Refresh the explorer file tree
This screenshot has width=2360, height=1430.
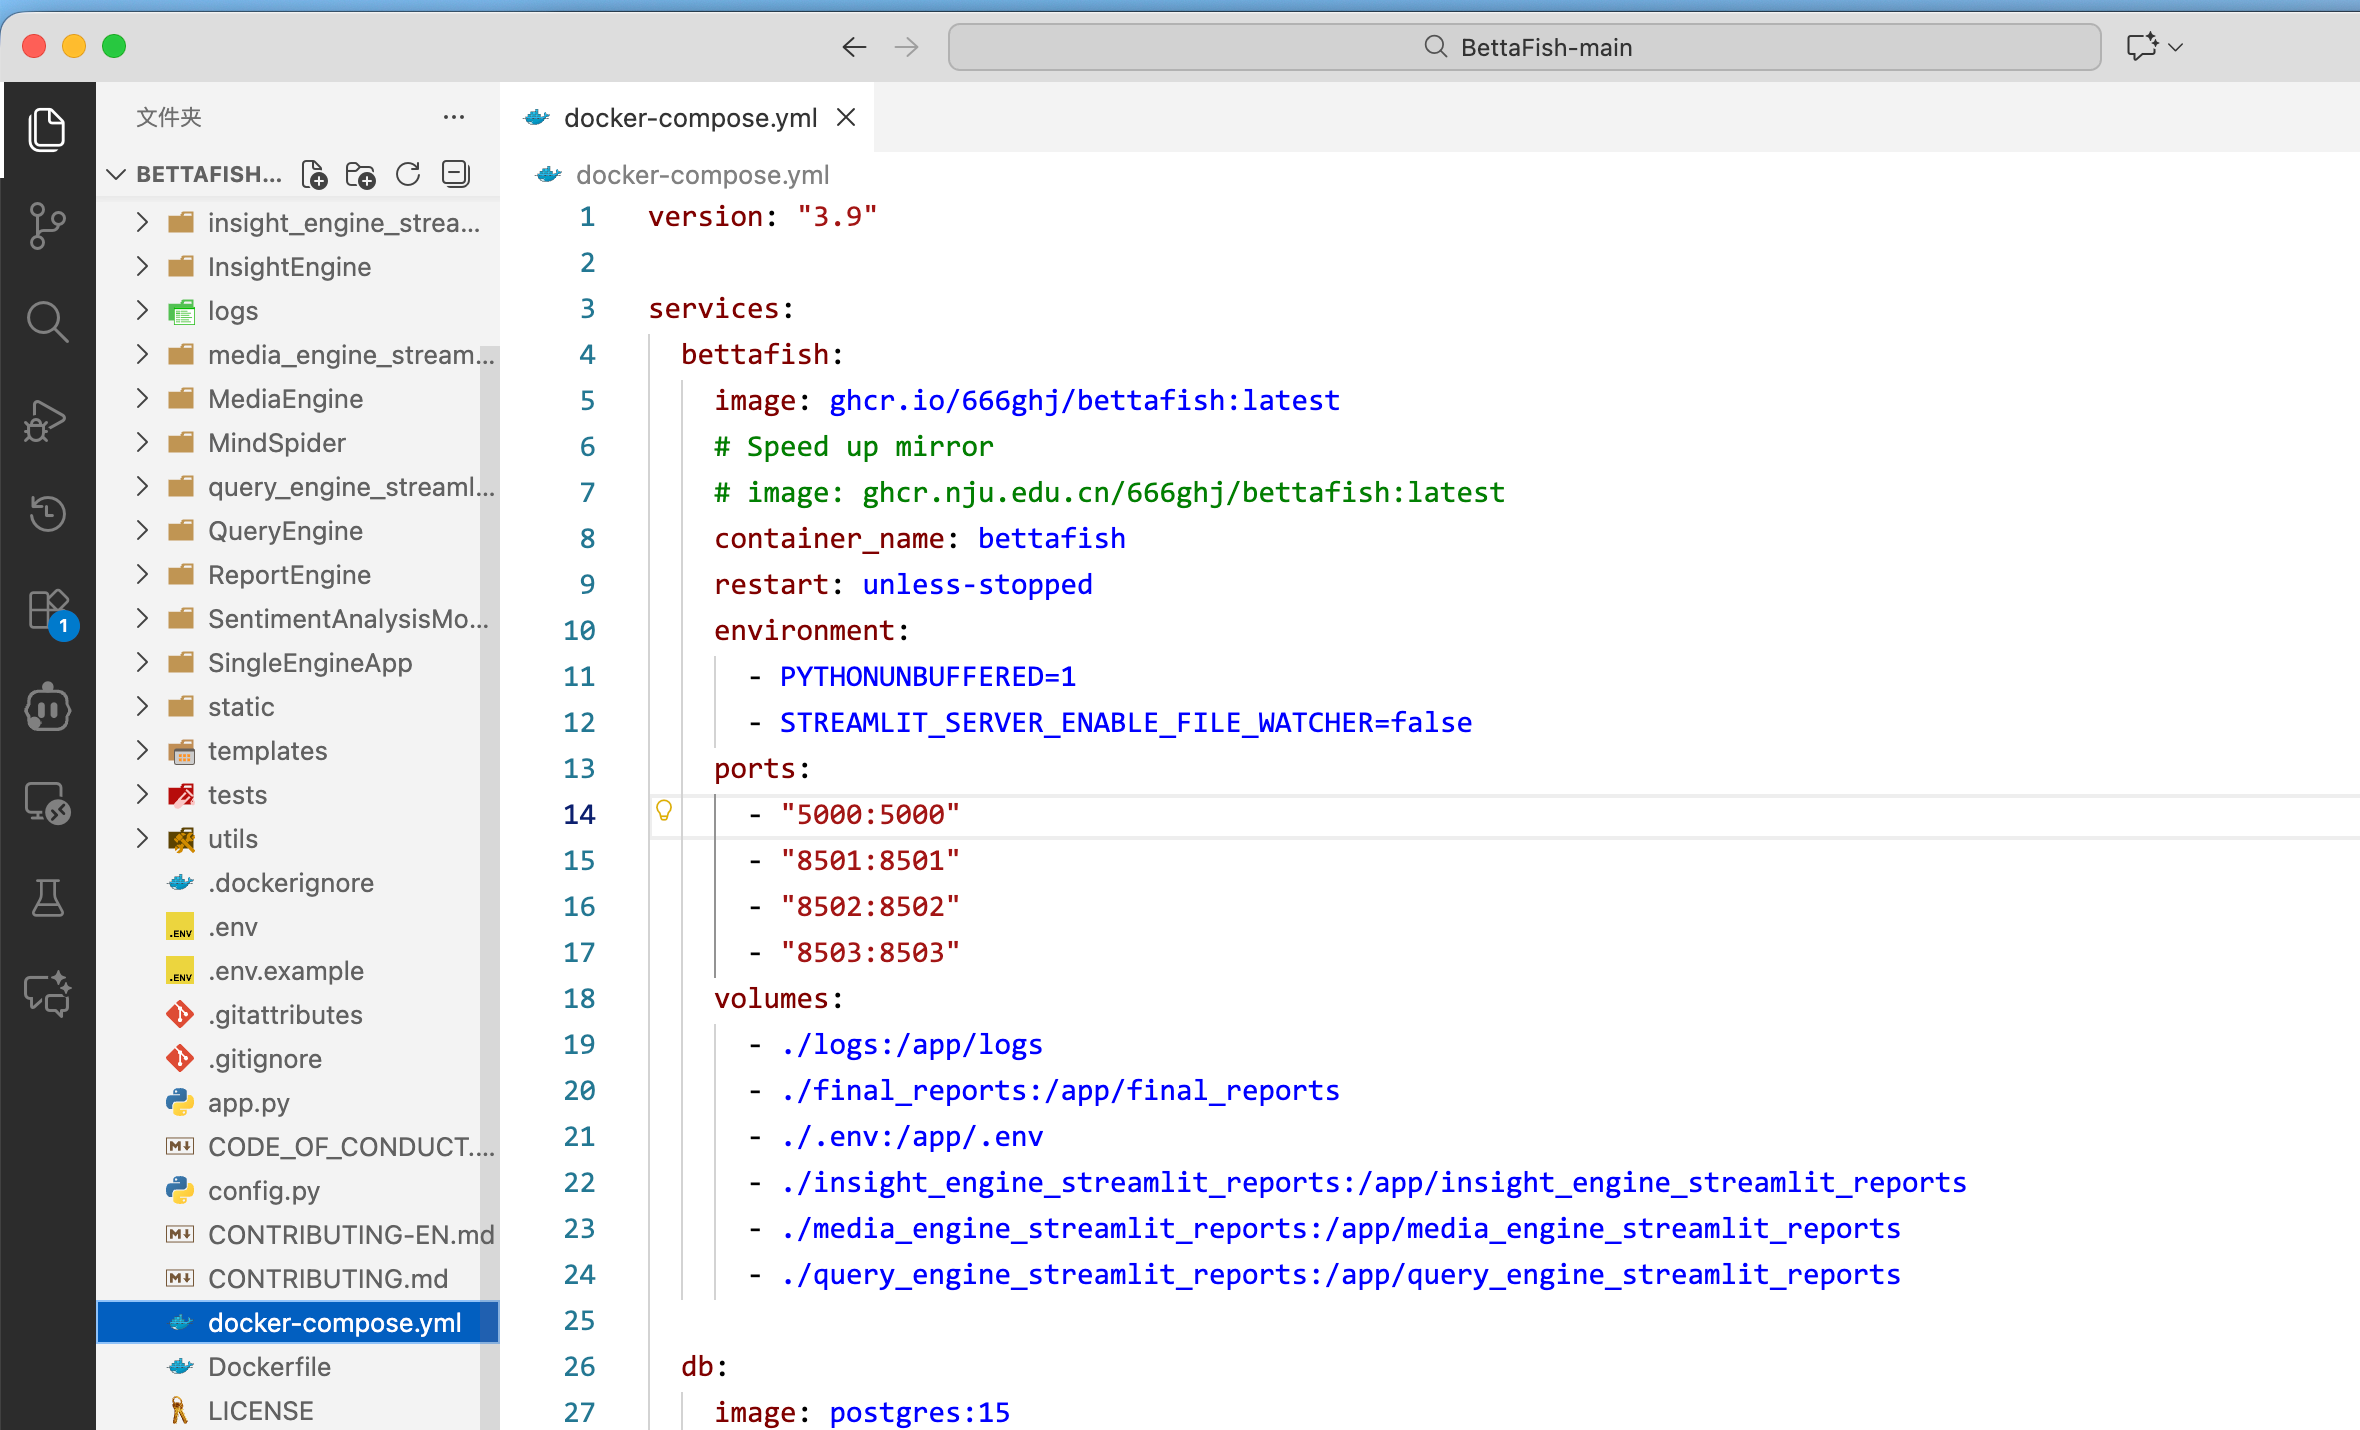coord(408,175)
